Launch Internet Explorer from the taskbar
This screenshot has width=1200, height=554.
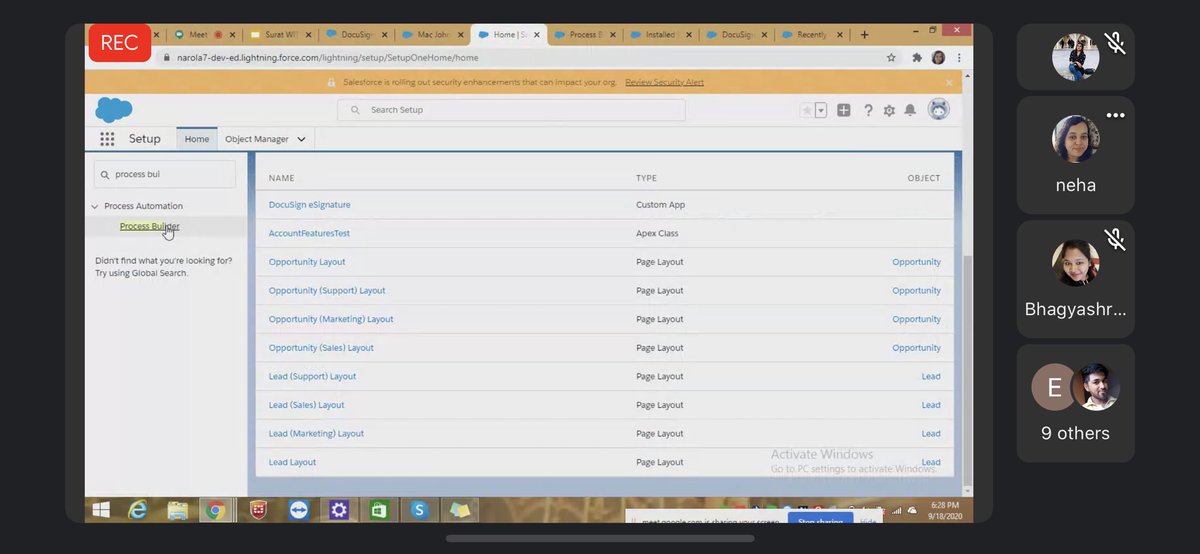click(138, 510)
